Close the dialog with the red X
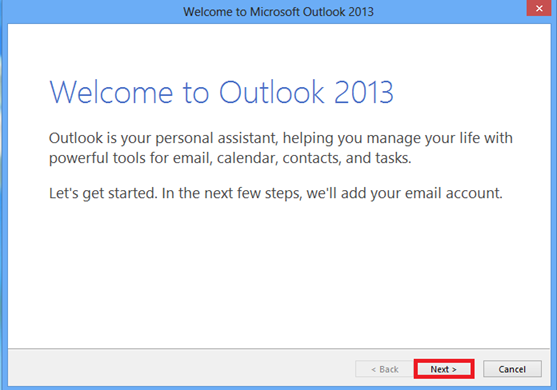 click(539, 8)
